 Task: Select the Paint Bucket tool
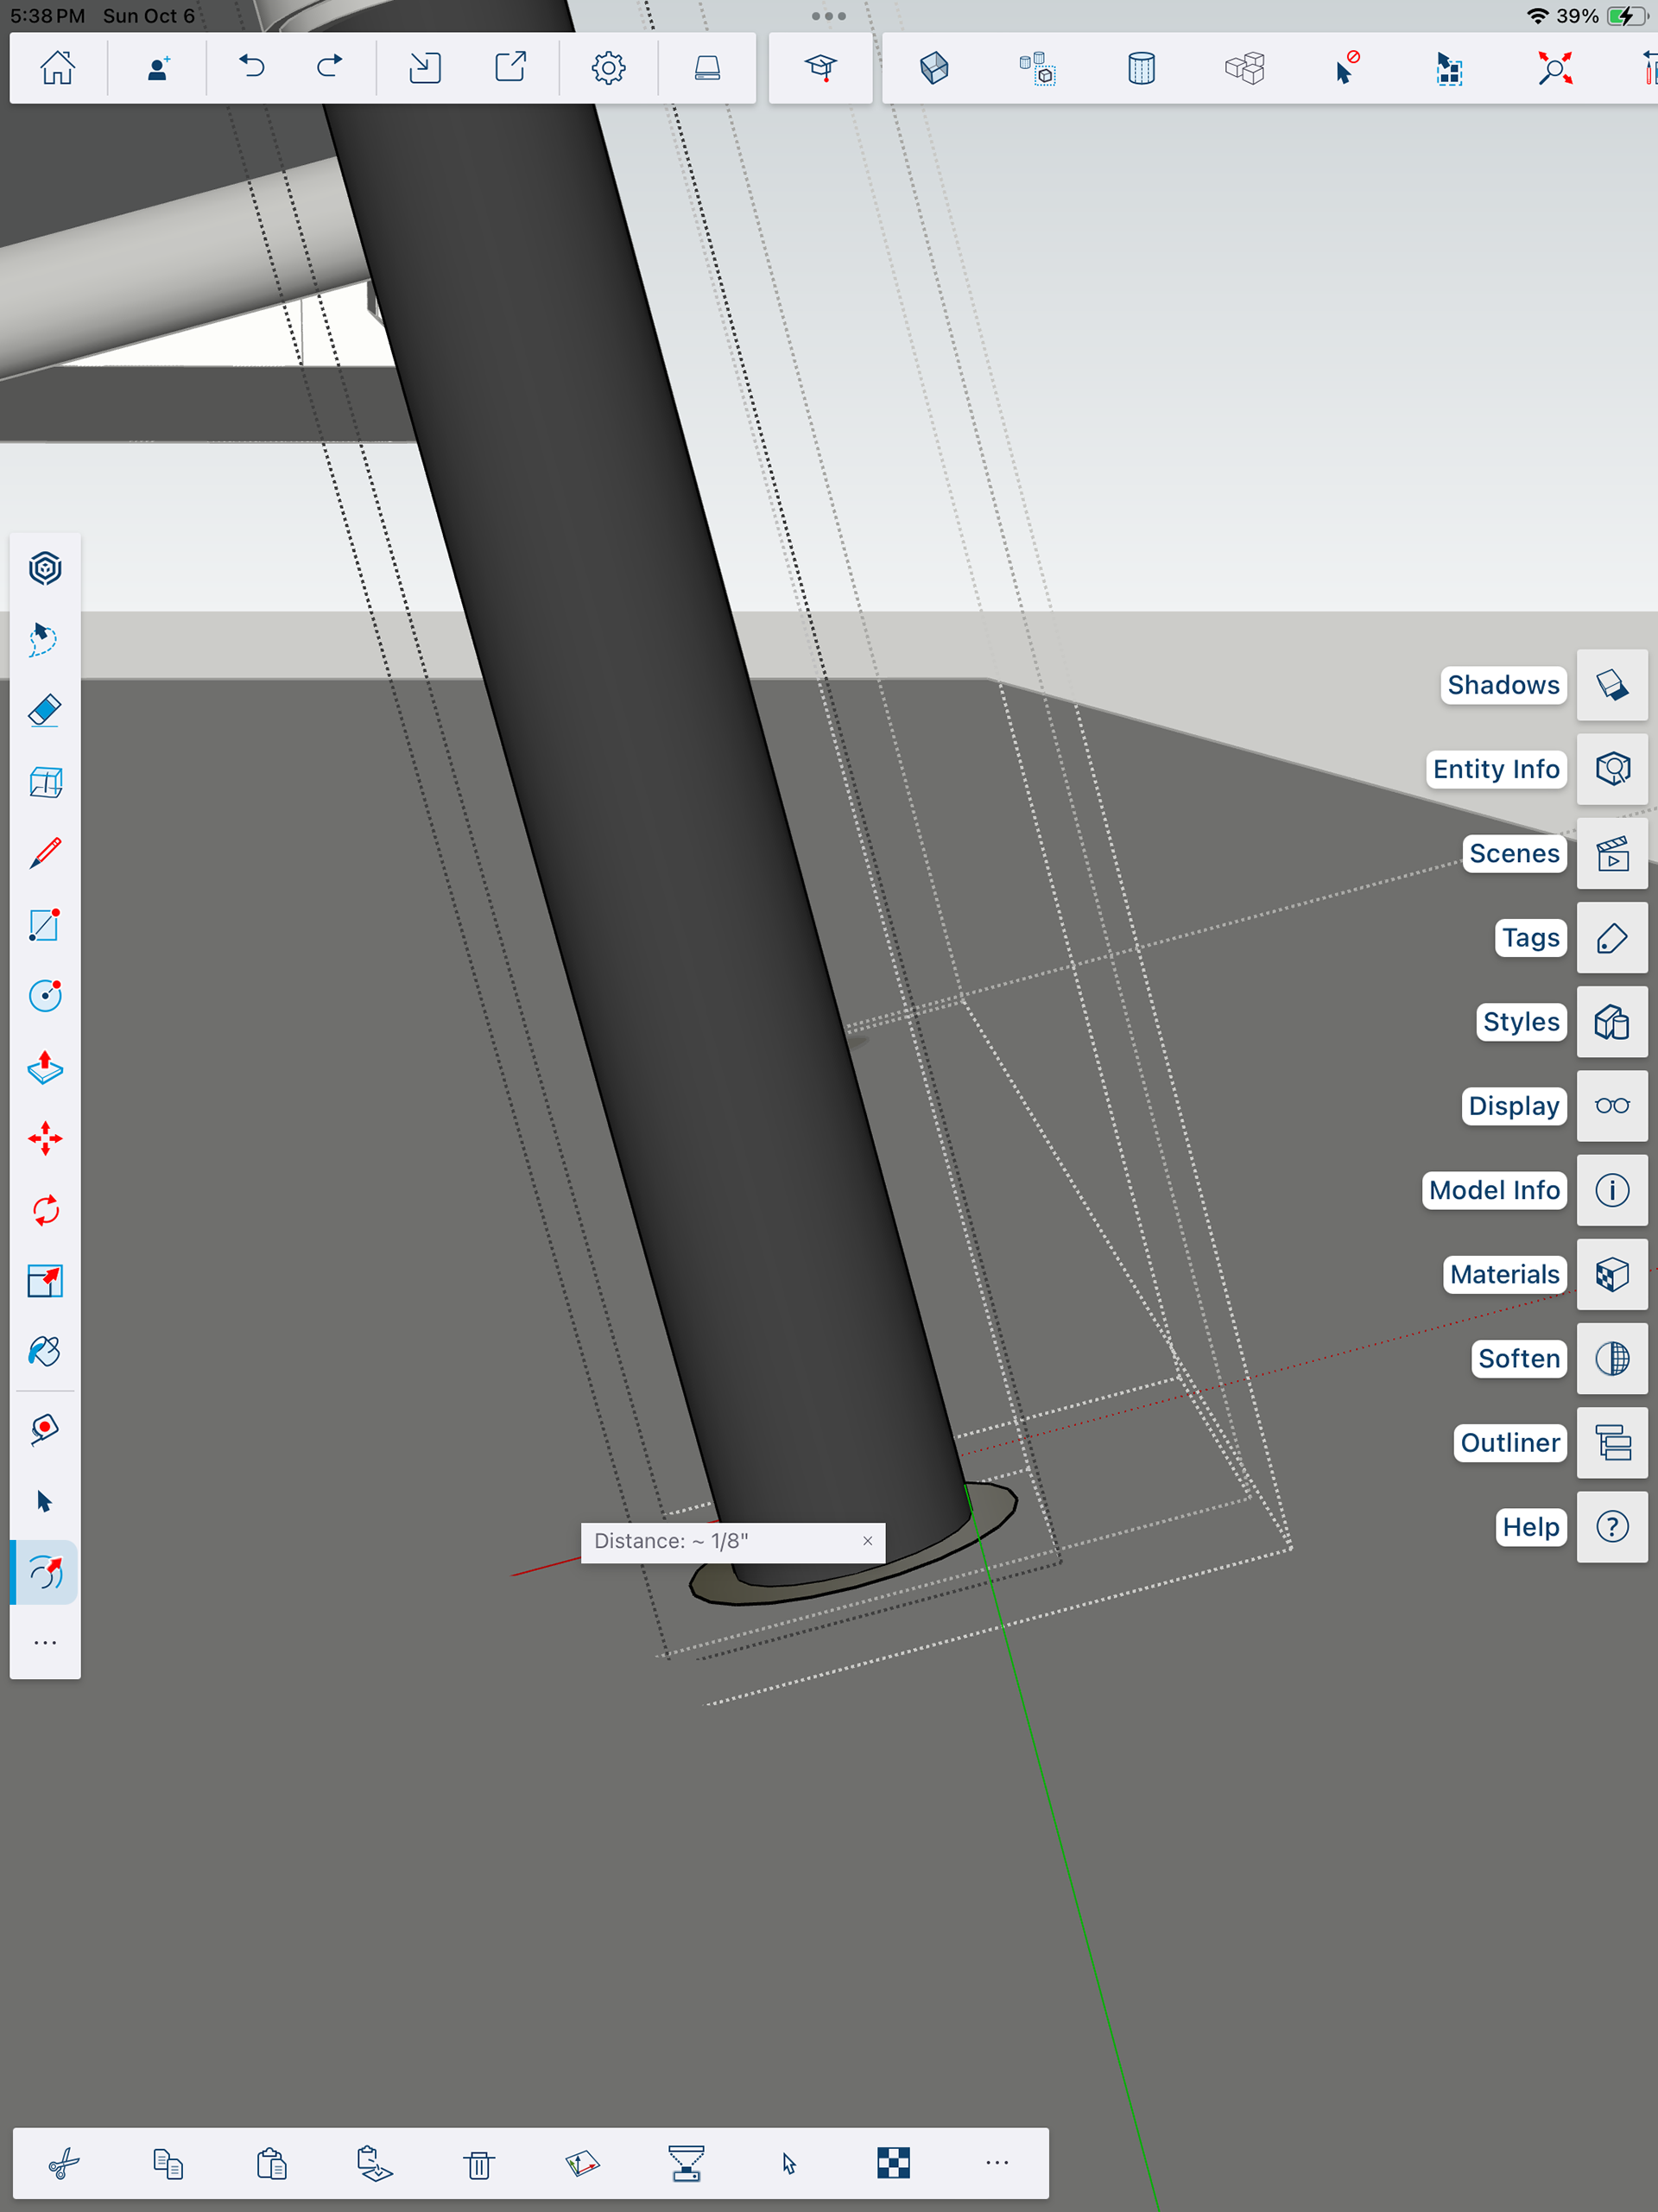pyautogui.click(x=45, y=1352)
